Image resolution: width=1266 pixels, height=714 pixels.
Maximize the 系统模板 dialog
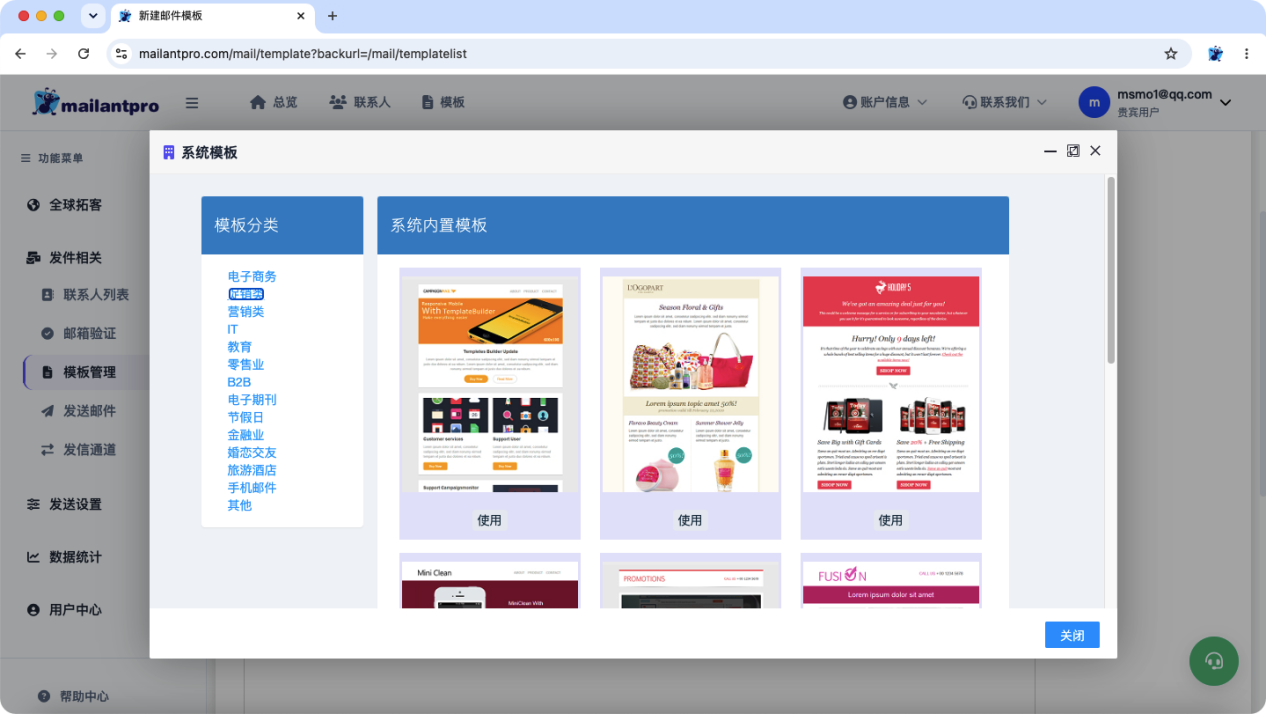pyautogui.click(x=1073, y=151)
